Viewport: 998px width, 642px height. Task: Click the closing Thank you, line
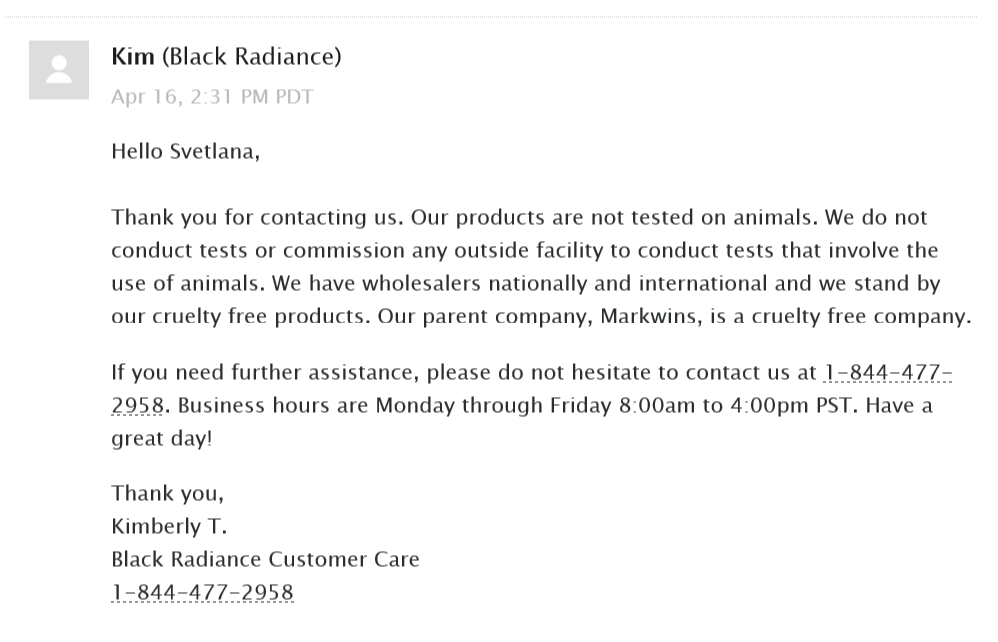167,493
